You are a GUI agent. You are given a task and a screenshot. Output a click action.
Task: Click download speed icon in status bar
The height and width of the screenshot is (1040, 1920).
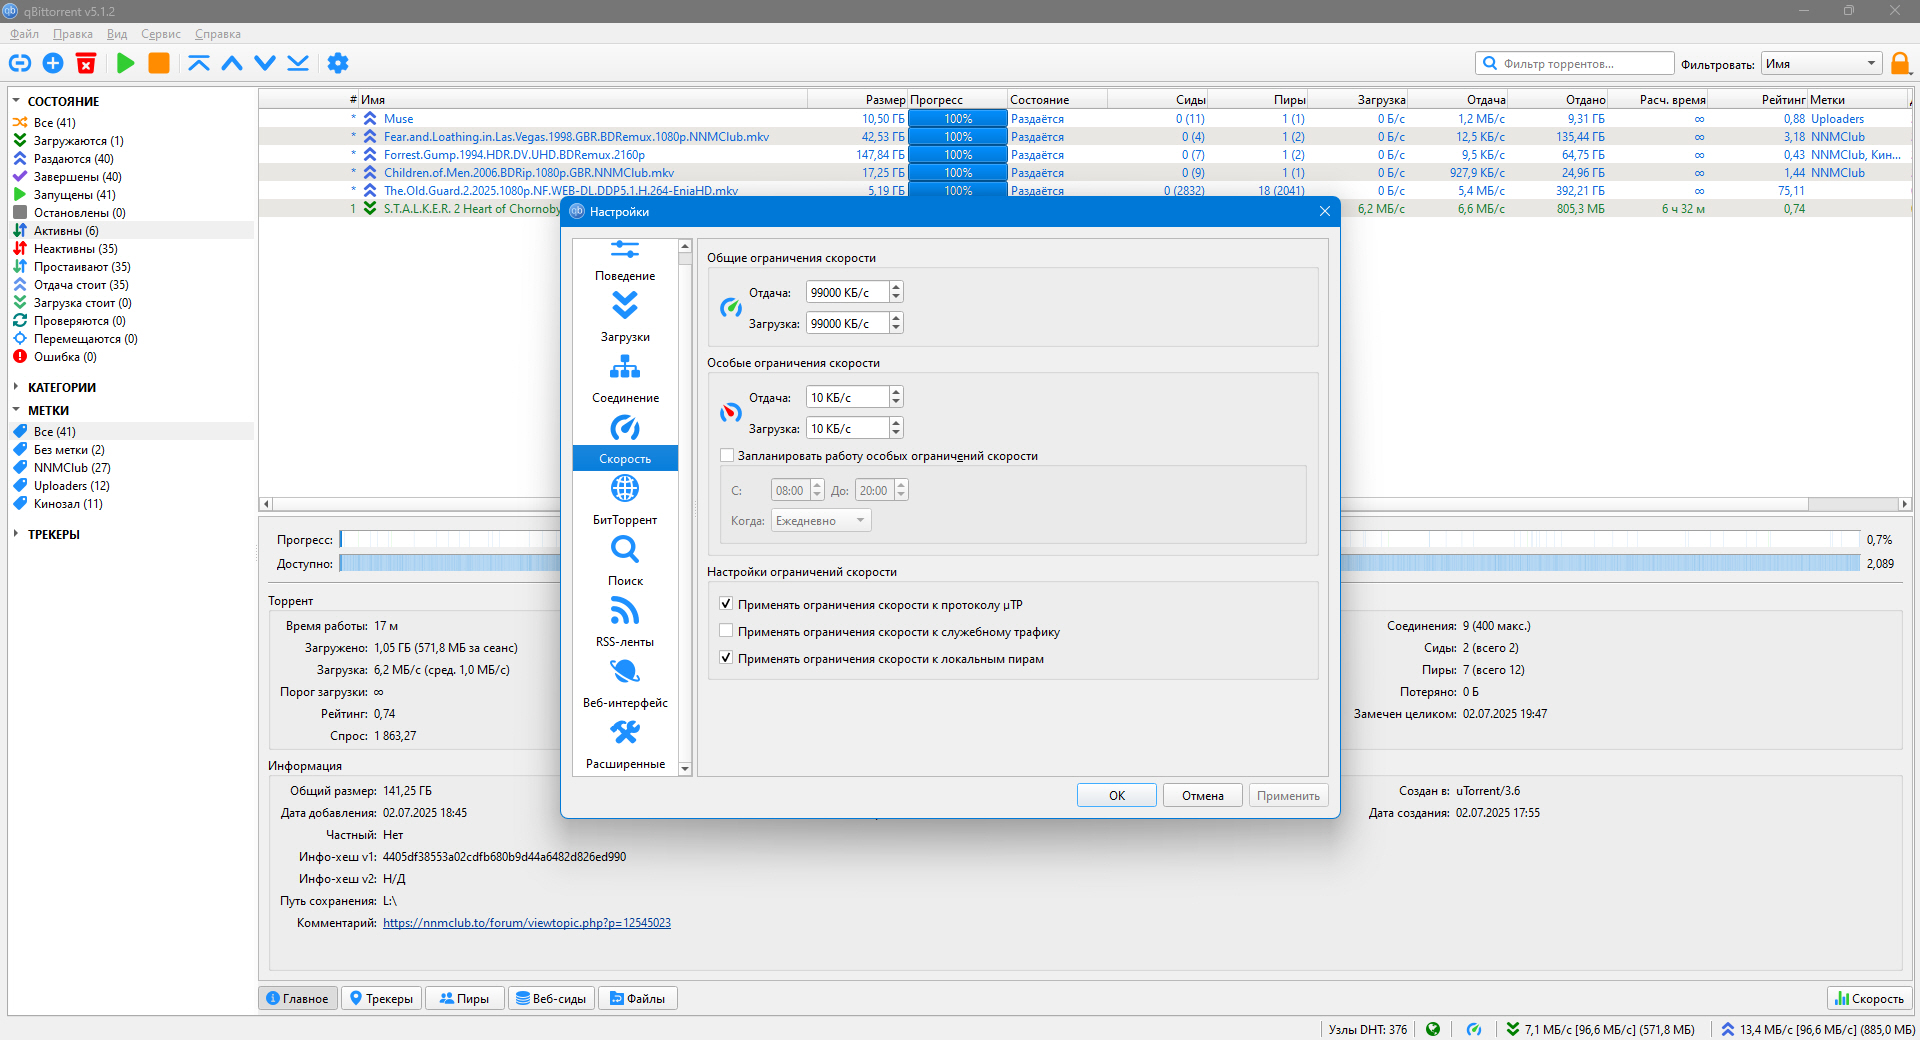pyautogui.click(x=1513, y=1029)
